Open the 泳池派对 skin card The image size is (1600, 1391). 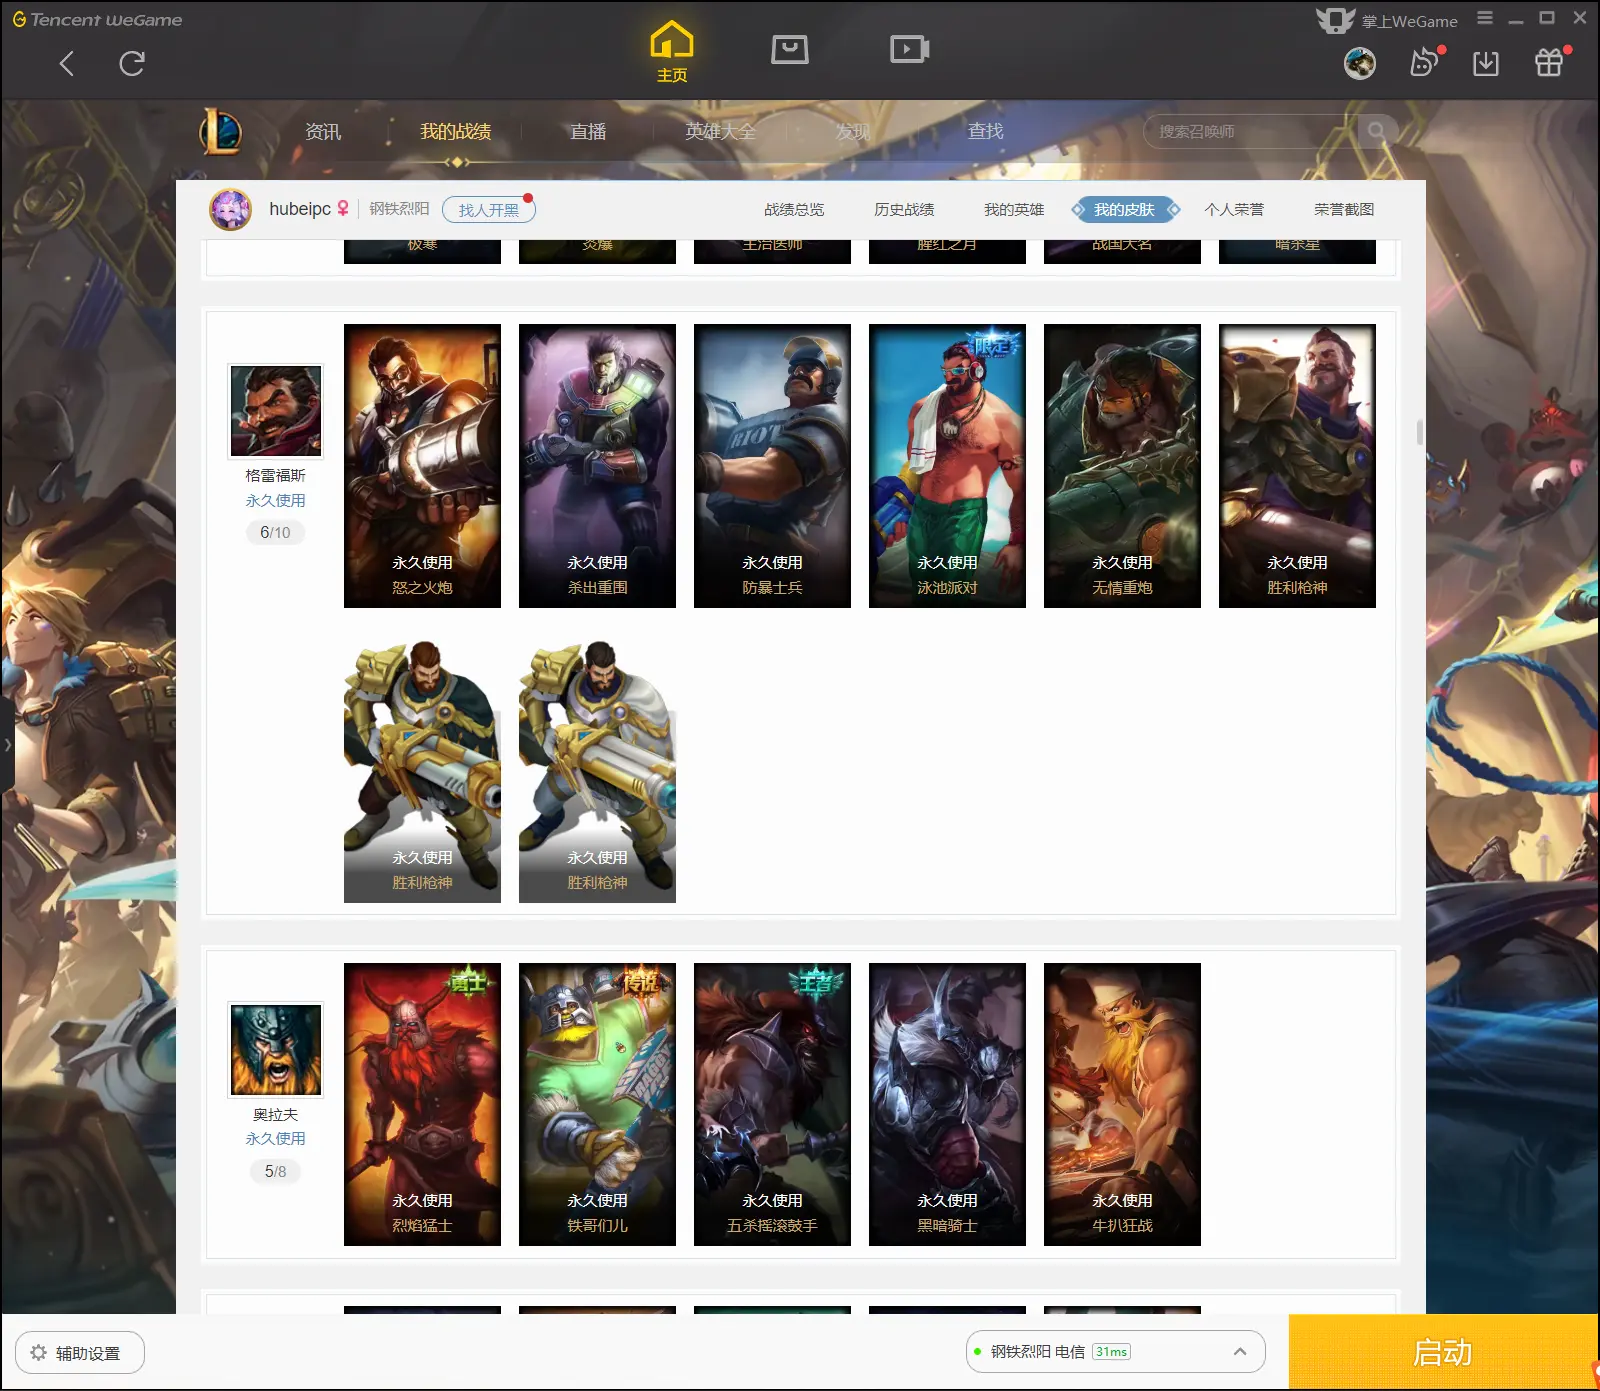tap(947, 466)
